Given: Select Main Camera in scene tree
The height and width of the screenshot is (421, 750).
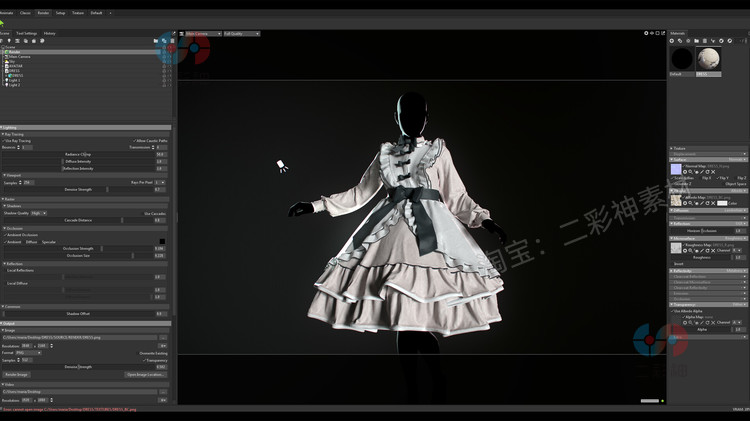Looking at the screenshot, I should point(20,56).
